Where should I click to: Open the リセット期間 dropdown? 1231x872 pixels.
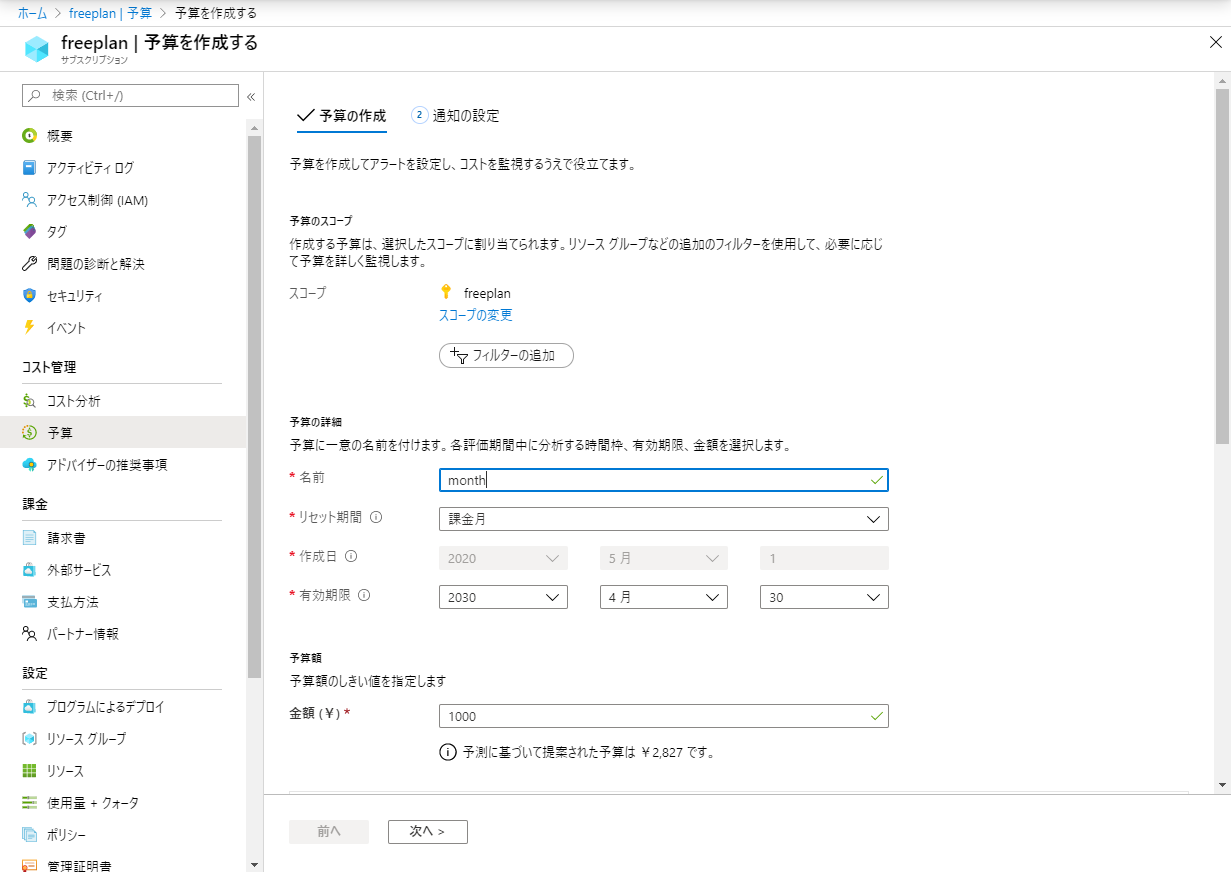point(663,519)
